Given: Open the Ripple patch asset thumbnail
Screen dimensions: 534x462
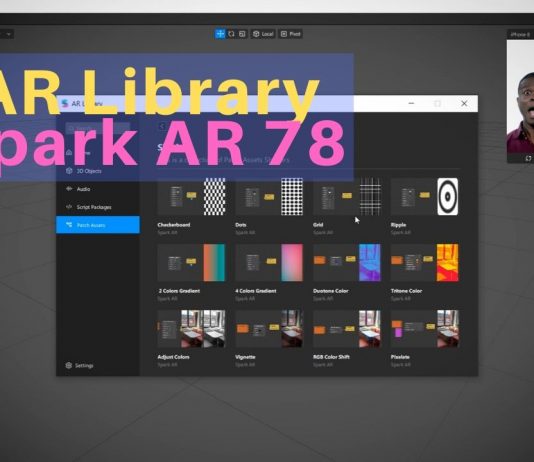Looking at the screenshot, I should point(425,196).
